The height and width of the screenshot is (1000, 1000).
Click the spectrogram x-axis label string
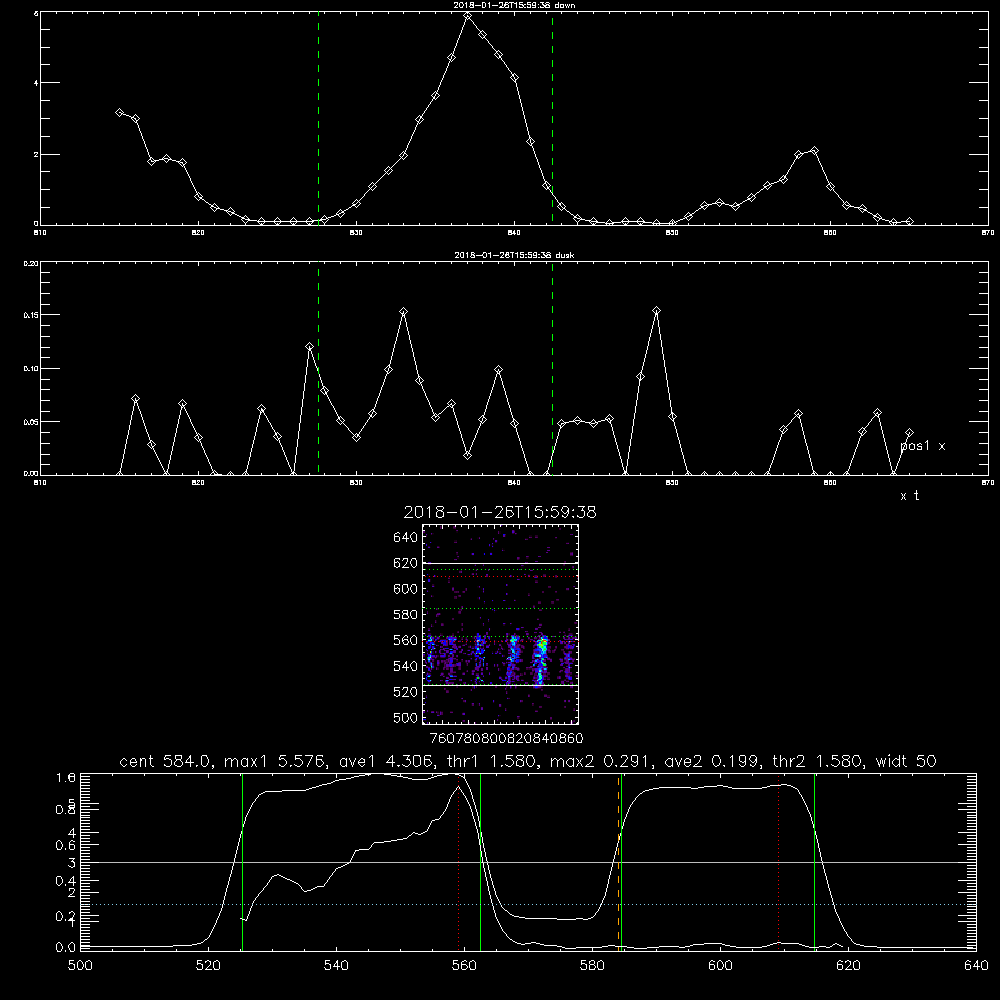coord(506,739)
